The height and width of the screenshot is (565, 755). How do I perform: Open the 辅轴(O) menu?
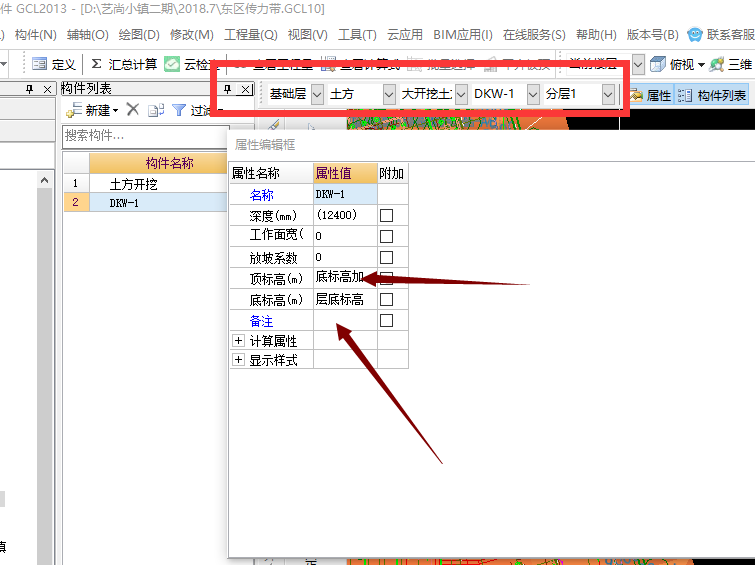(88, 35)
